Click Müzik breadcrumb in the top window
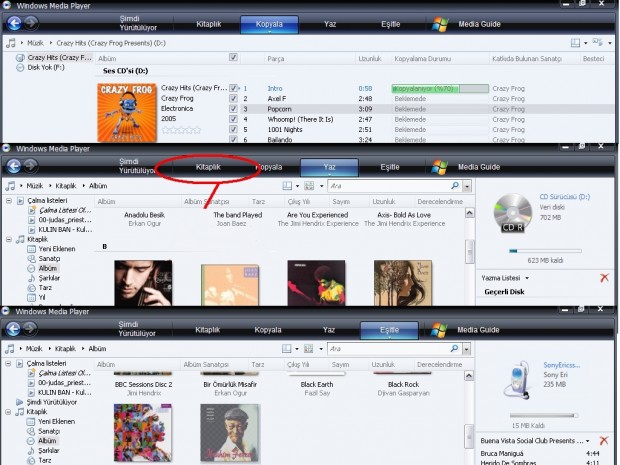The width and height of the screenshot is (620, 465). pyautogui.click(x=35, y=43)
